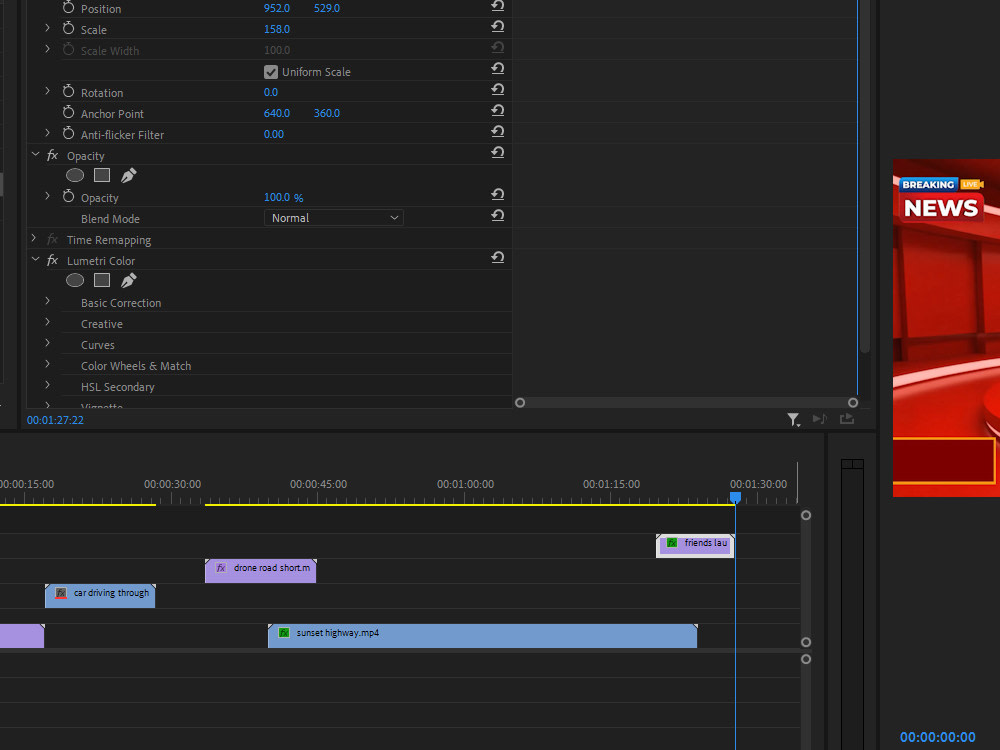Click Position X value 952.0
Viewport: 1000px width, 750px height.
point(277,8)
